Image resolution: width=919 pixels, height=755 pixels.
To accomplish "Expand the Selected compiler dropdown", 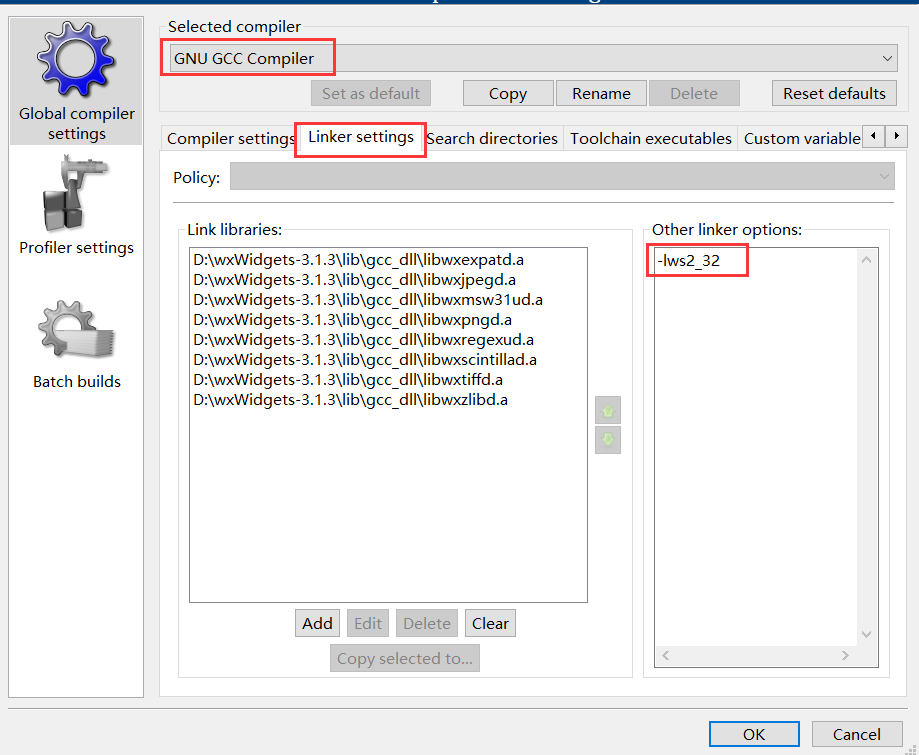I will tap(887, 59).
